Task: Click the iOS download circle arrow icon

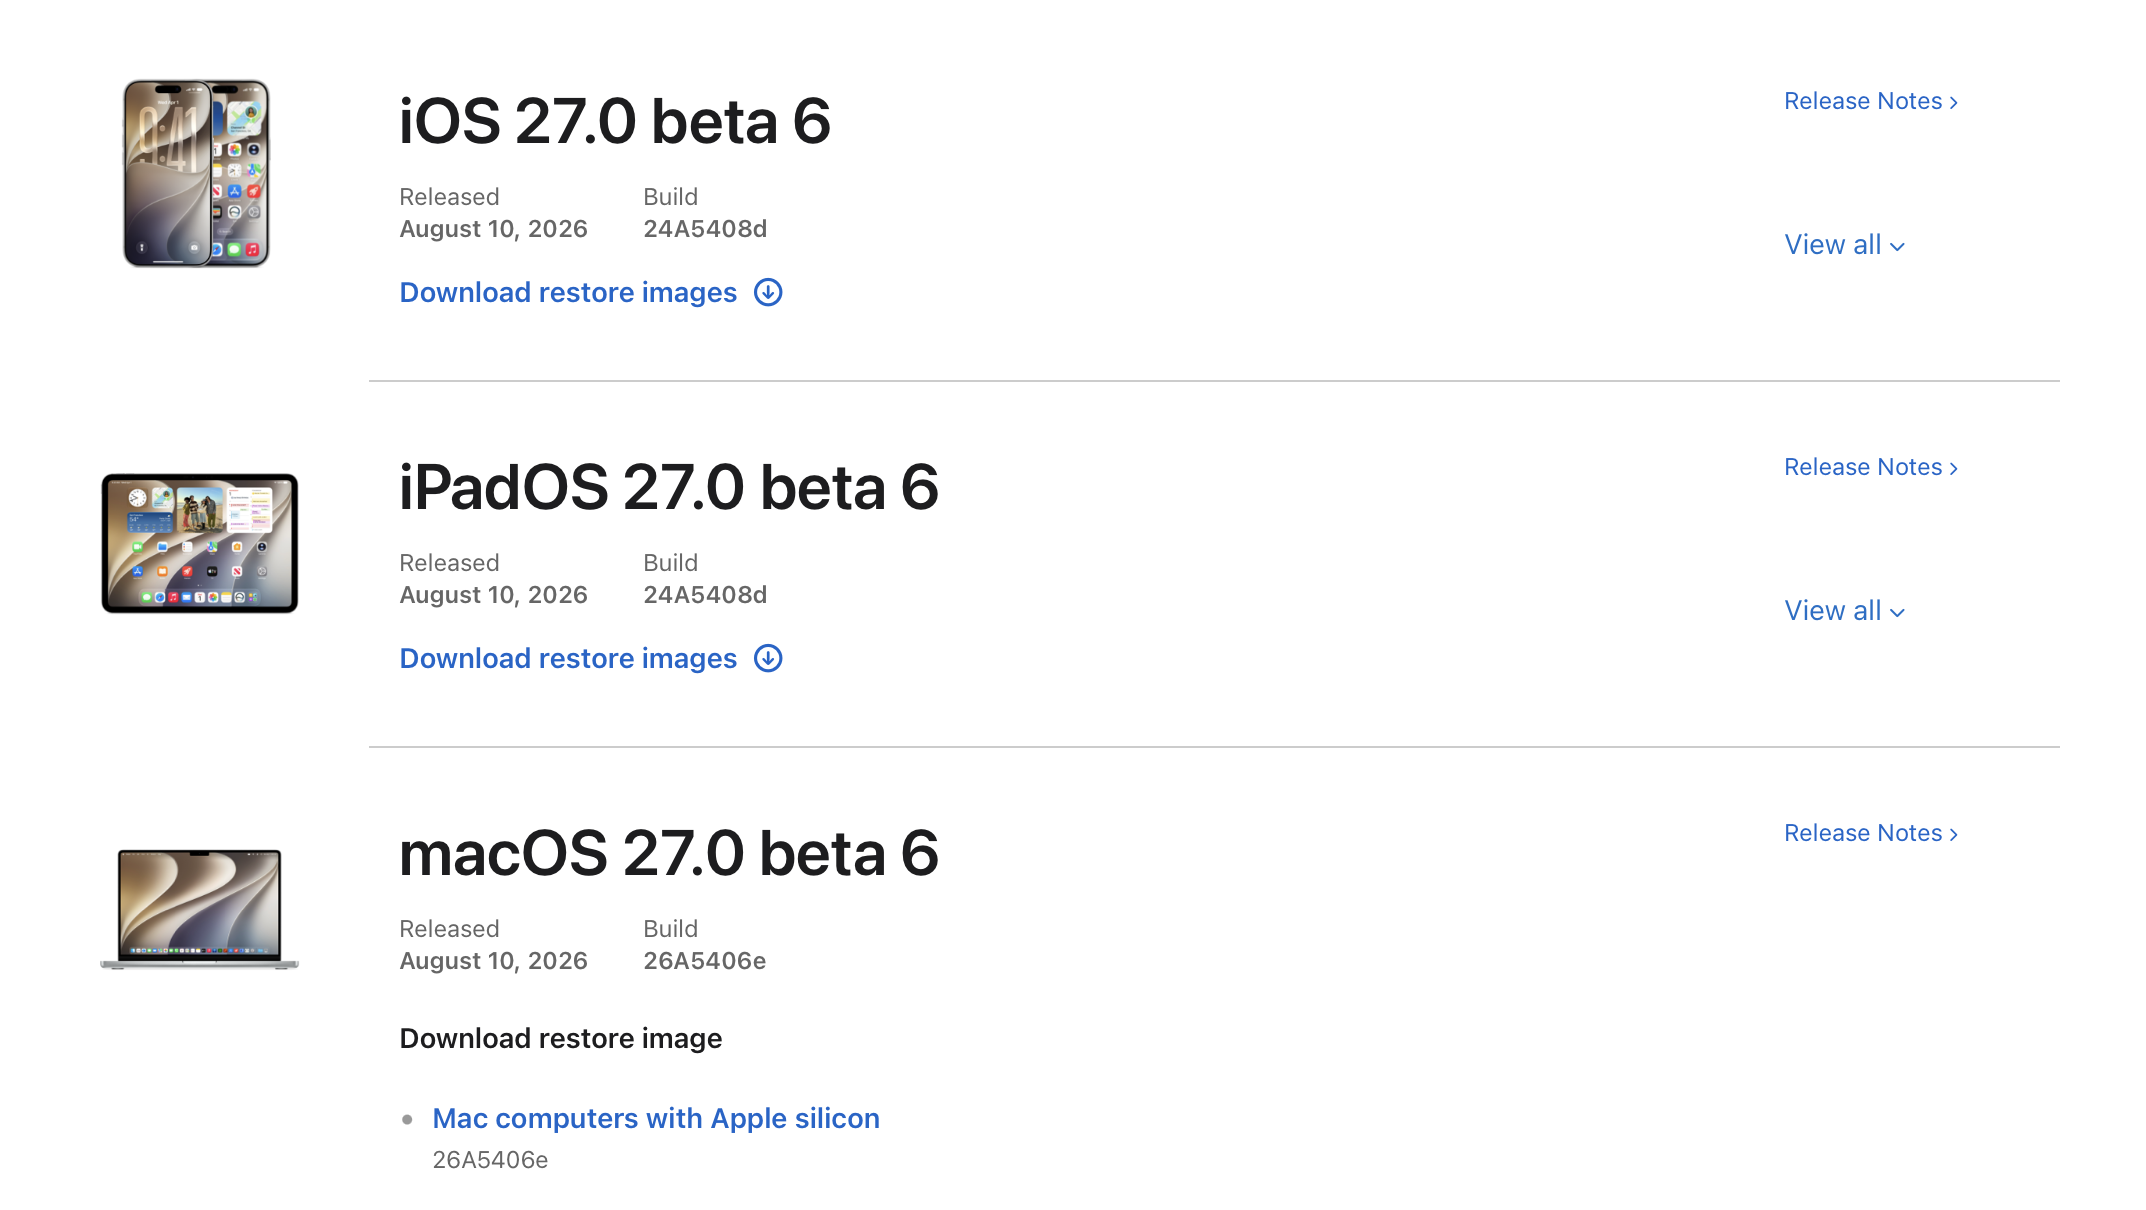Action: (768, 292)
